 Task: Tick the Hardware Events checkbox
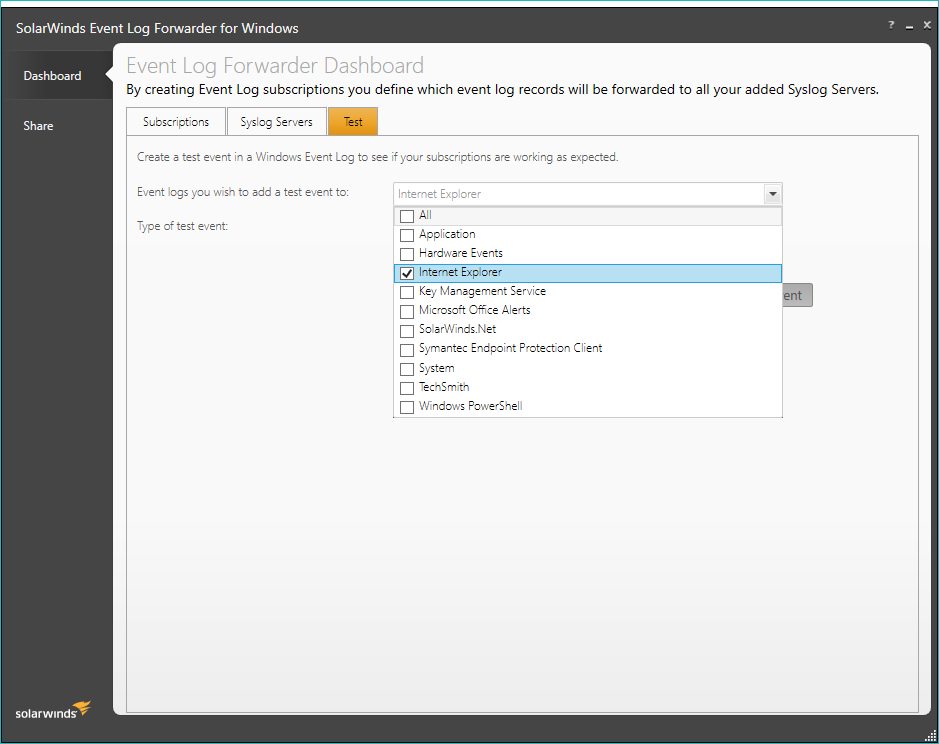coord(407,254)
